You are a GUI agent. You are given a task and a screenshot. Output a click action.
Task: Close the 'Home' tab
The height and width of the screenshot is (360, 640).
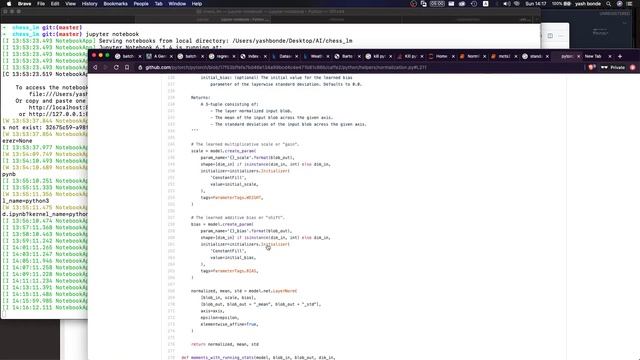click(x=453, y=56)
